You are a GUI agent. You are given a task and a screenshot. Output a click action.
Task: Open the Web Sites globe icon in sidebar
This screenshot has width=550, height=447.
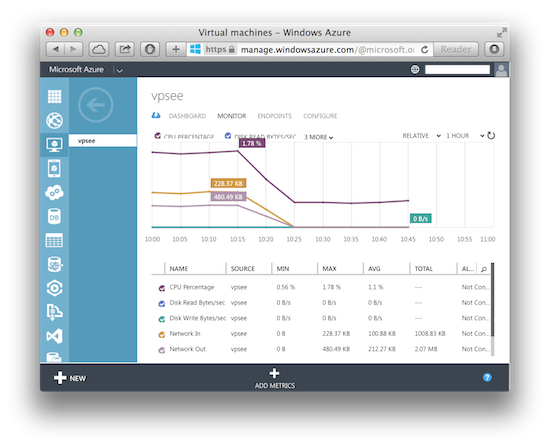point(54,120)
